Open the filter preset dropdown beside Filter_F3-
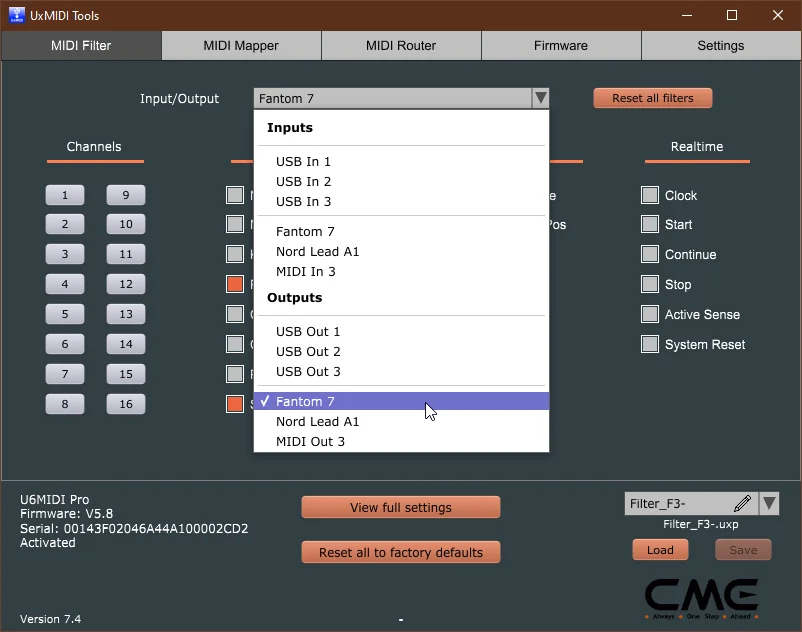Viewport: 802px width, 632px height. 770,503
